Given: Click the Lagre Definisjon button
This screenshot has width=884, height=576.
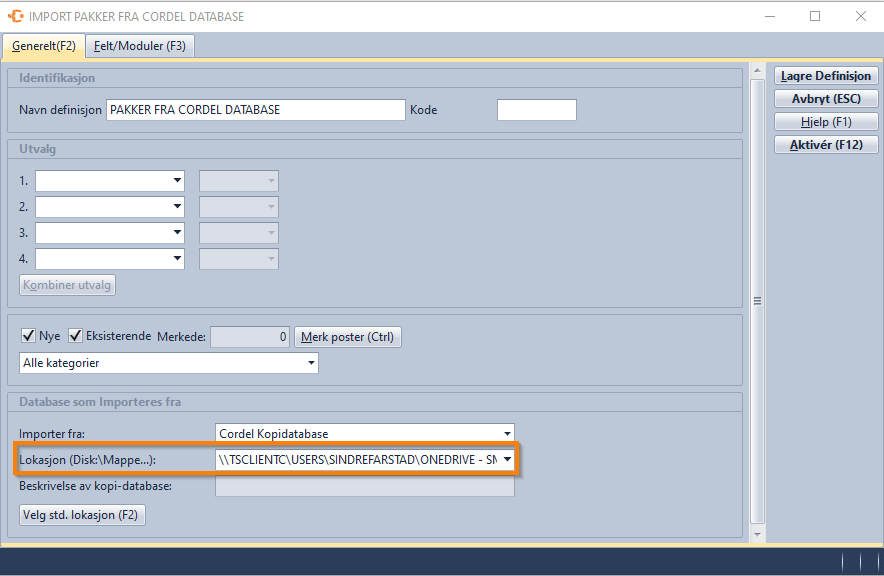Looking at the screenshot, I should [826, 76].
